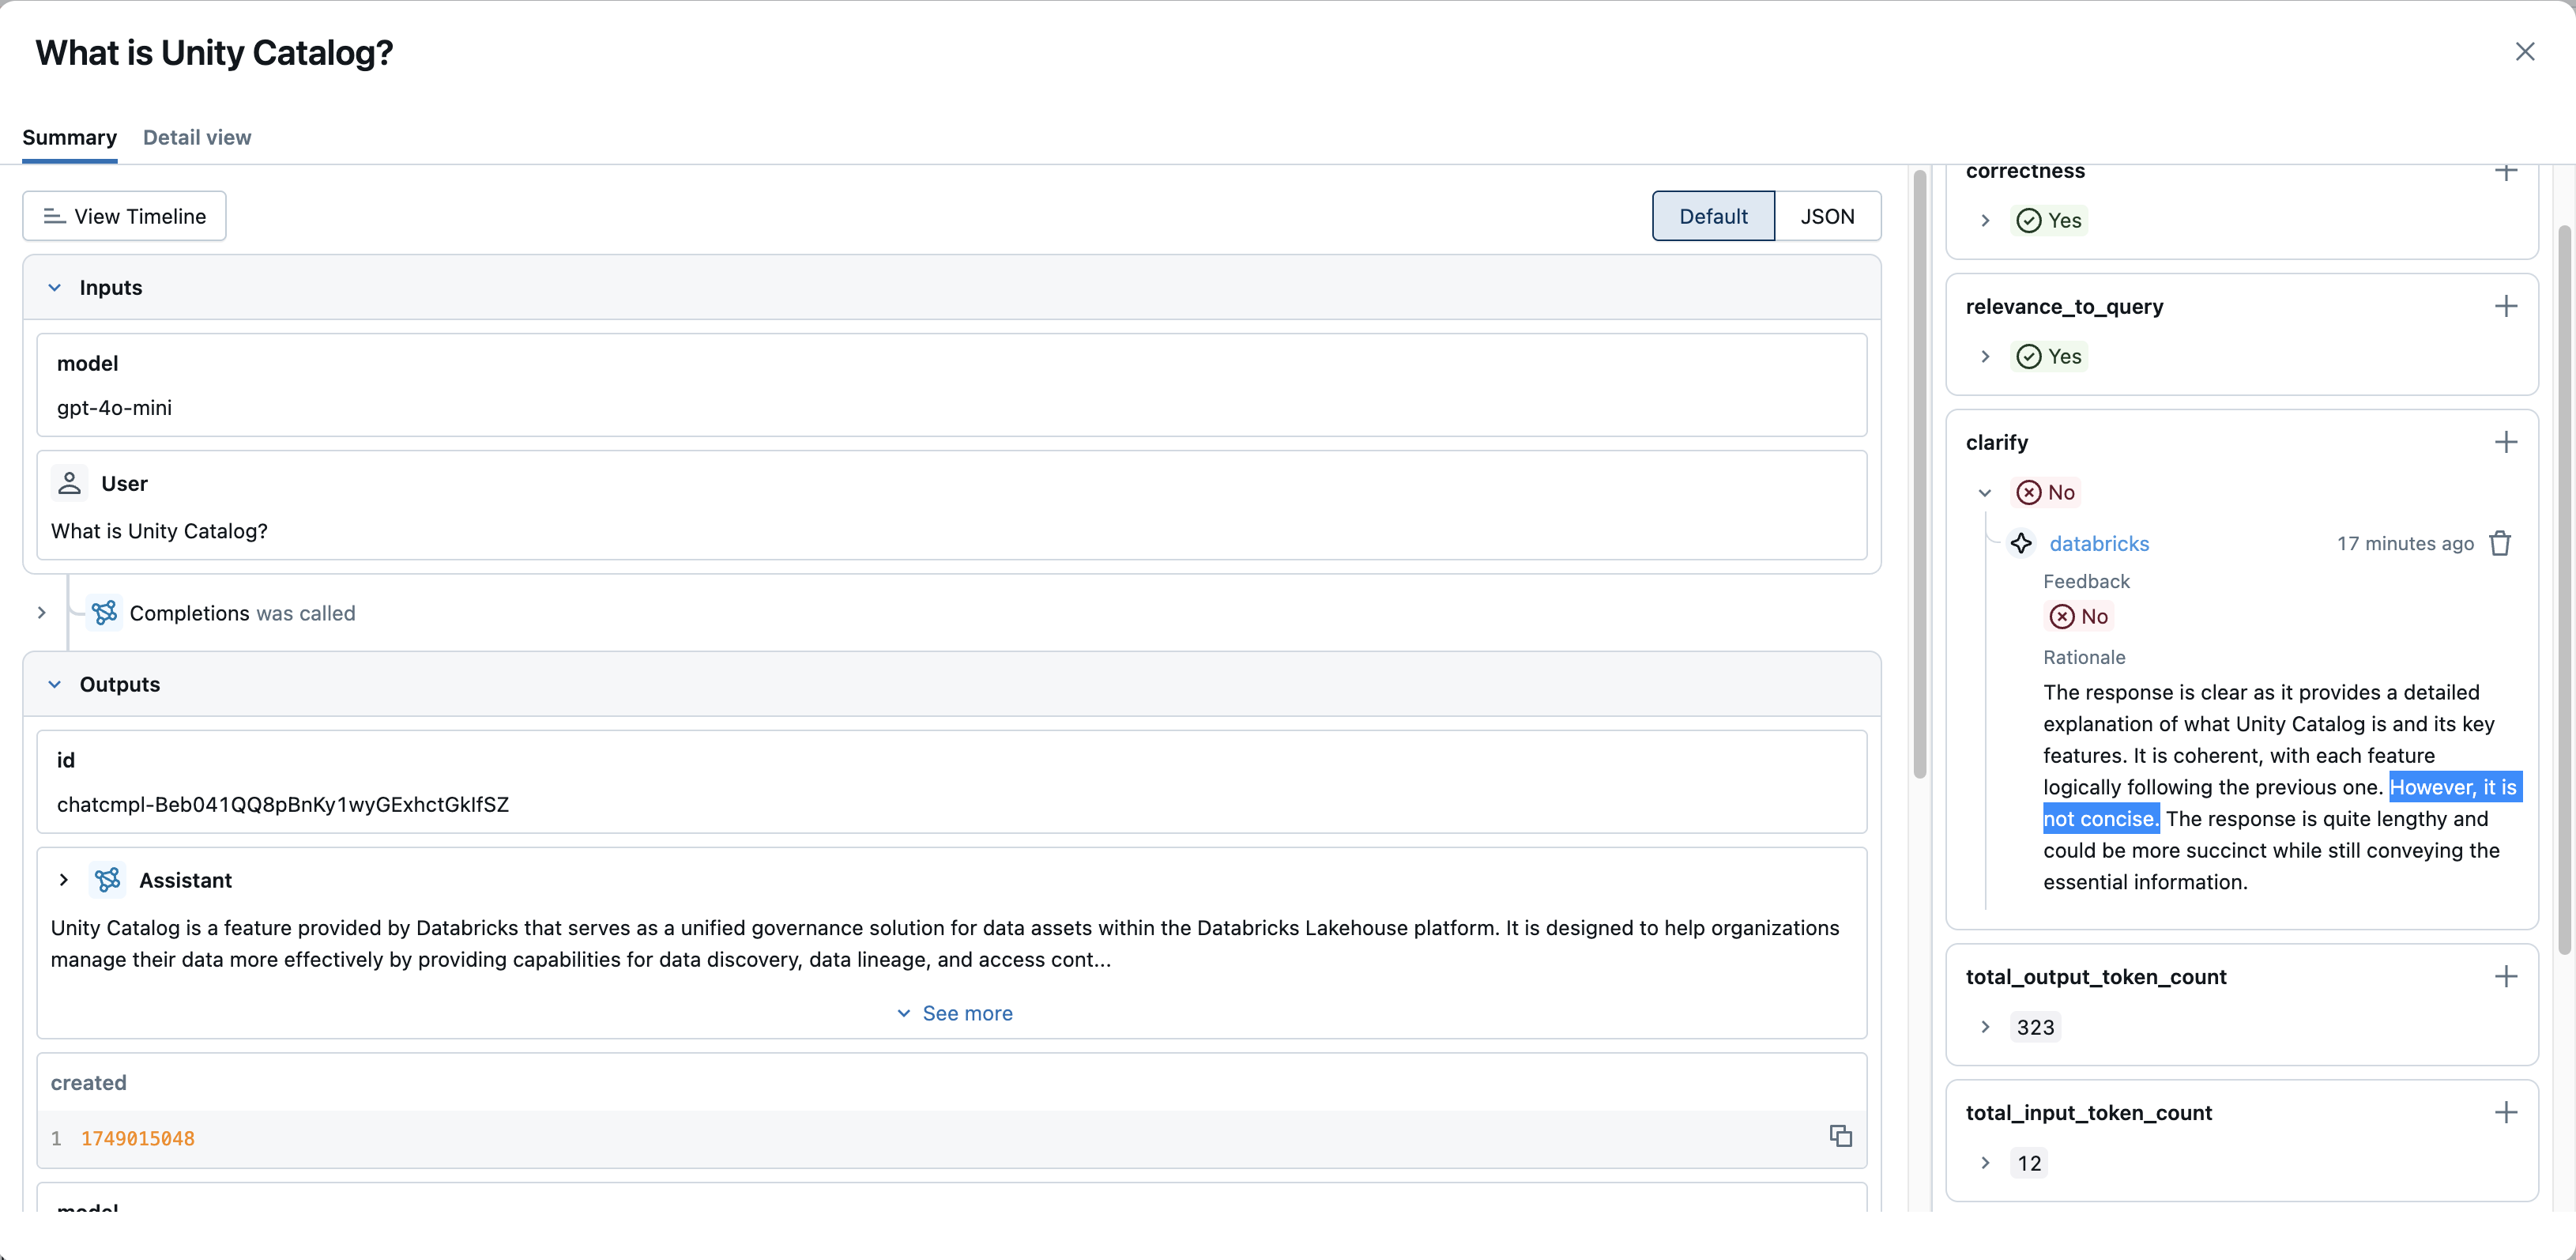Add a new assessment to correctness

coord(2506,171)
